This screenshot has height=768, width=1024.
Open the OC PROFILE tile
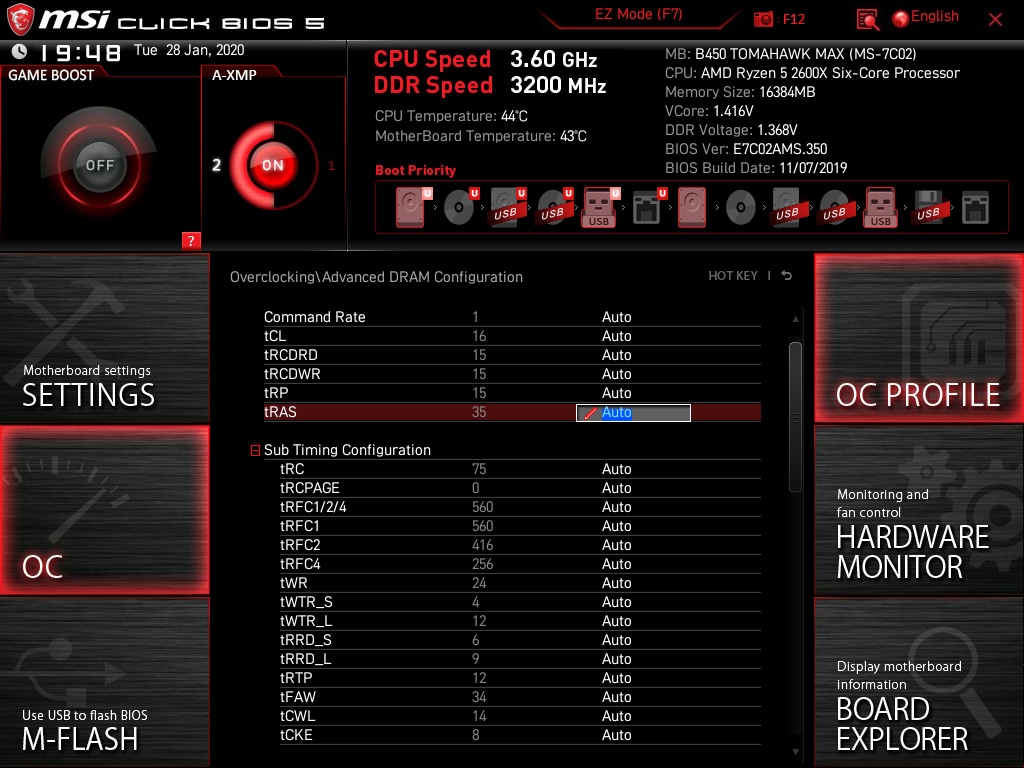click(x=919, y=338)
